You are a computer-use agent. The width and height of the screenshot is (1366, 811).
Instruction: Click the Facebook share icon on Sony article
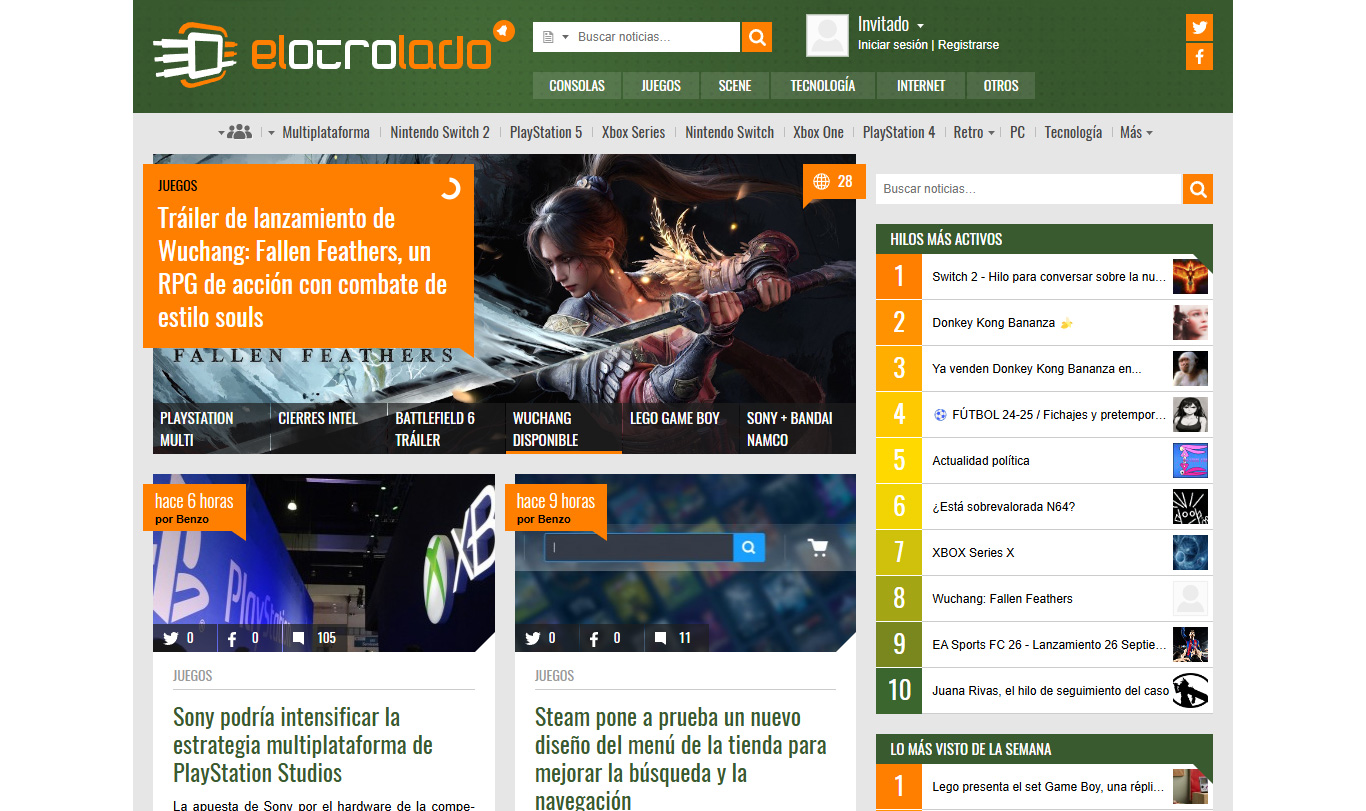[x=232, y=638]
